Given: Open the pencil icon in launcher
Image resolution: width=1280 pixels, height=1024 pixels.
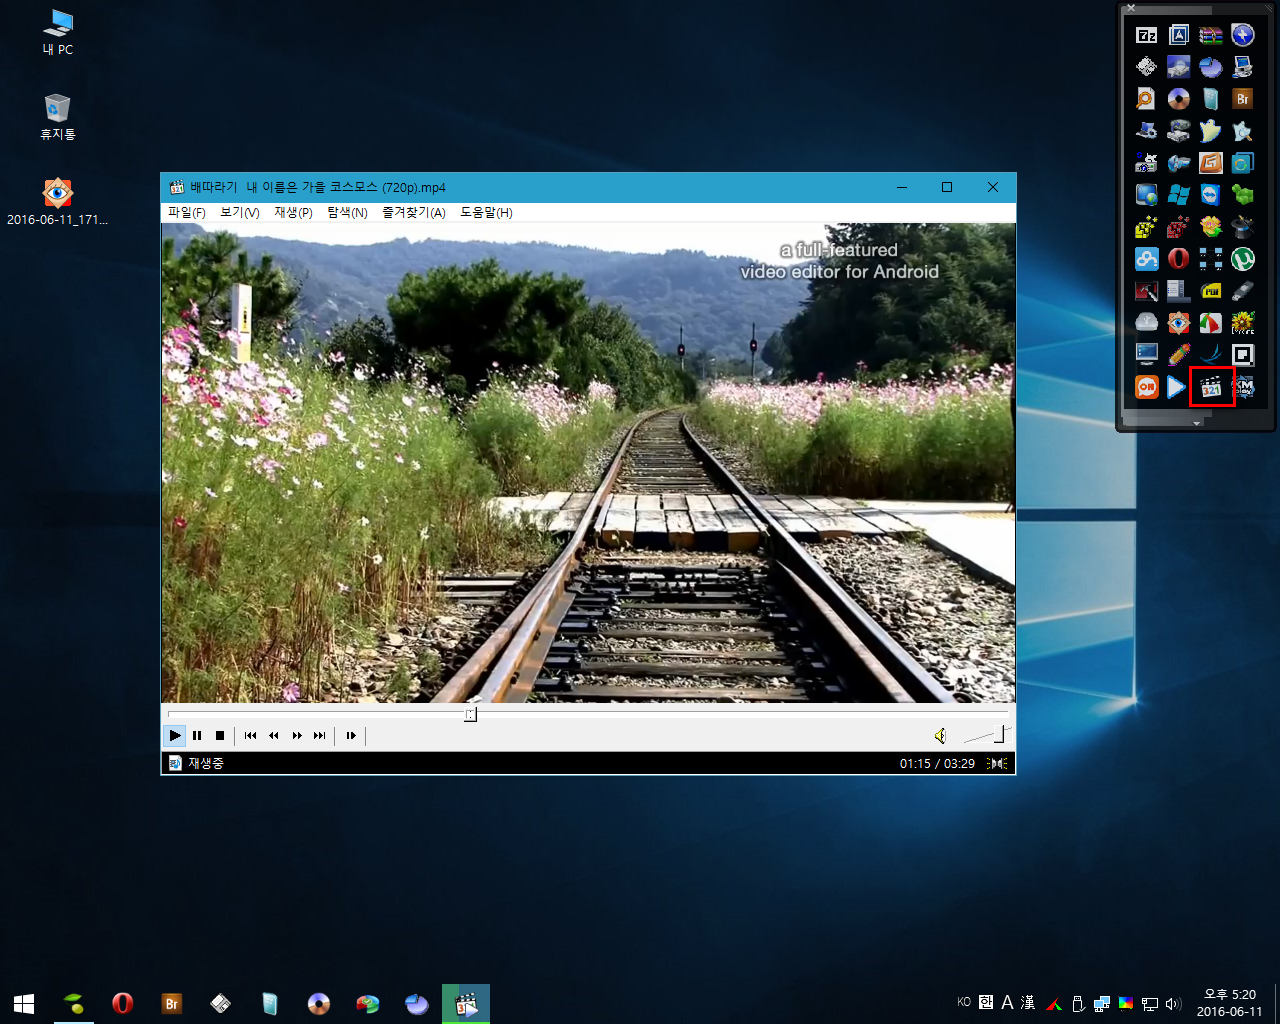Looking at the screenshot, I should 1179,355.
